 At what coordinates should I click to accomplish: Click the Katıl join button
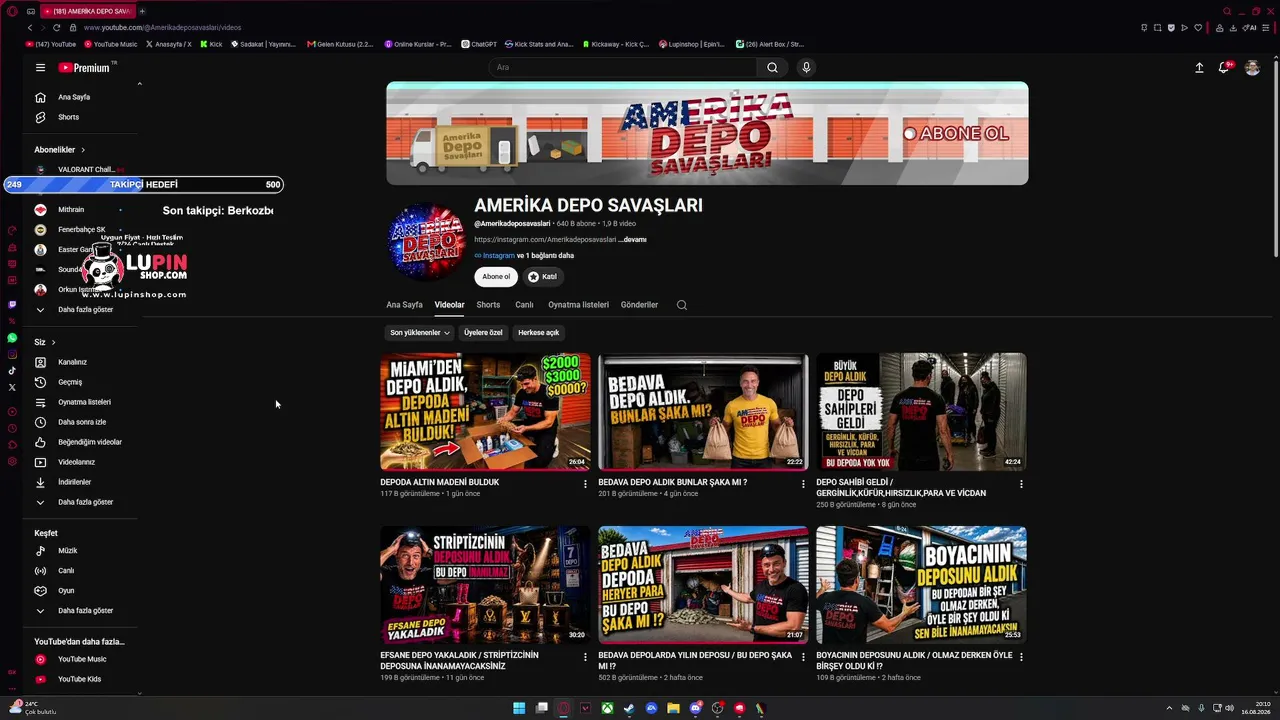[x=543, y=277]
